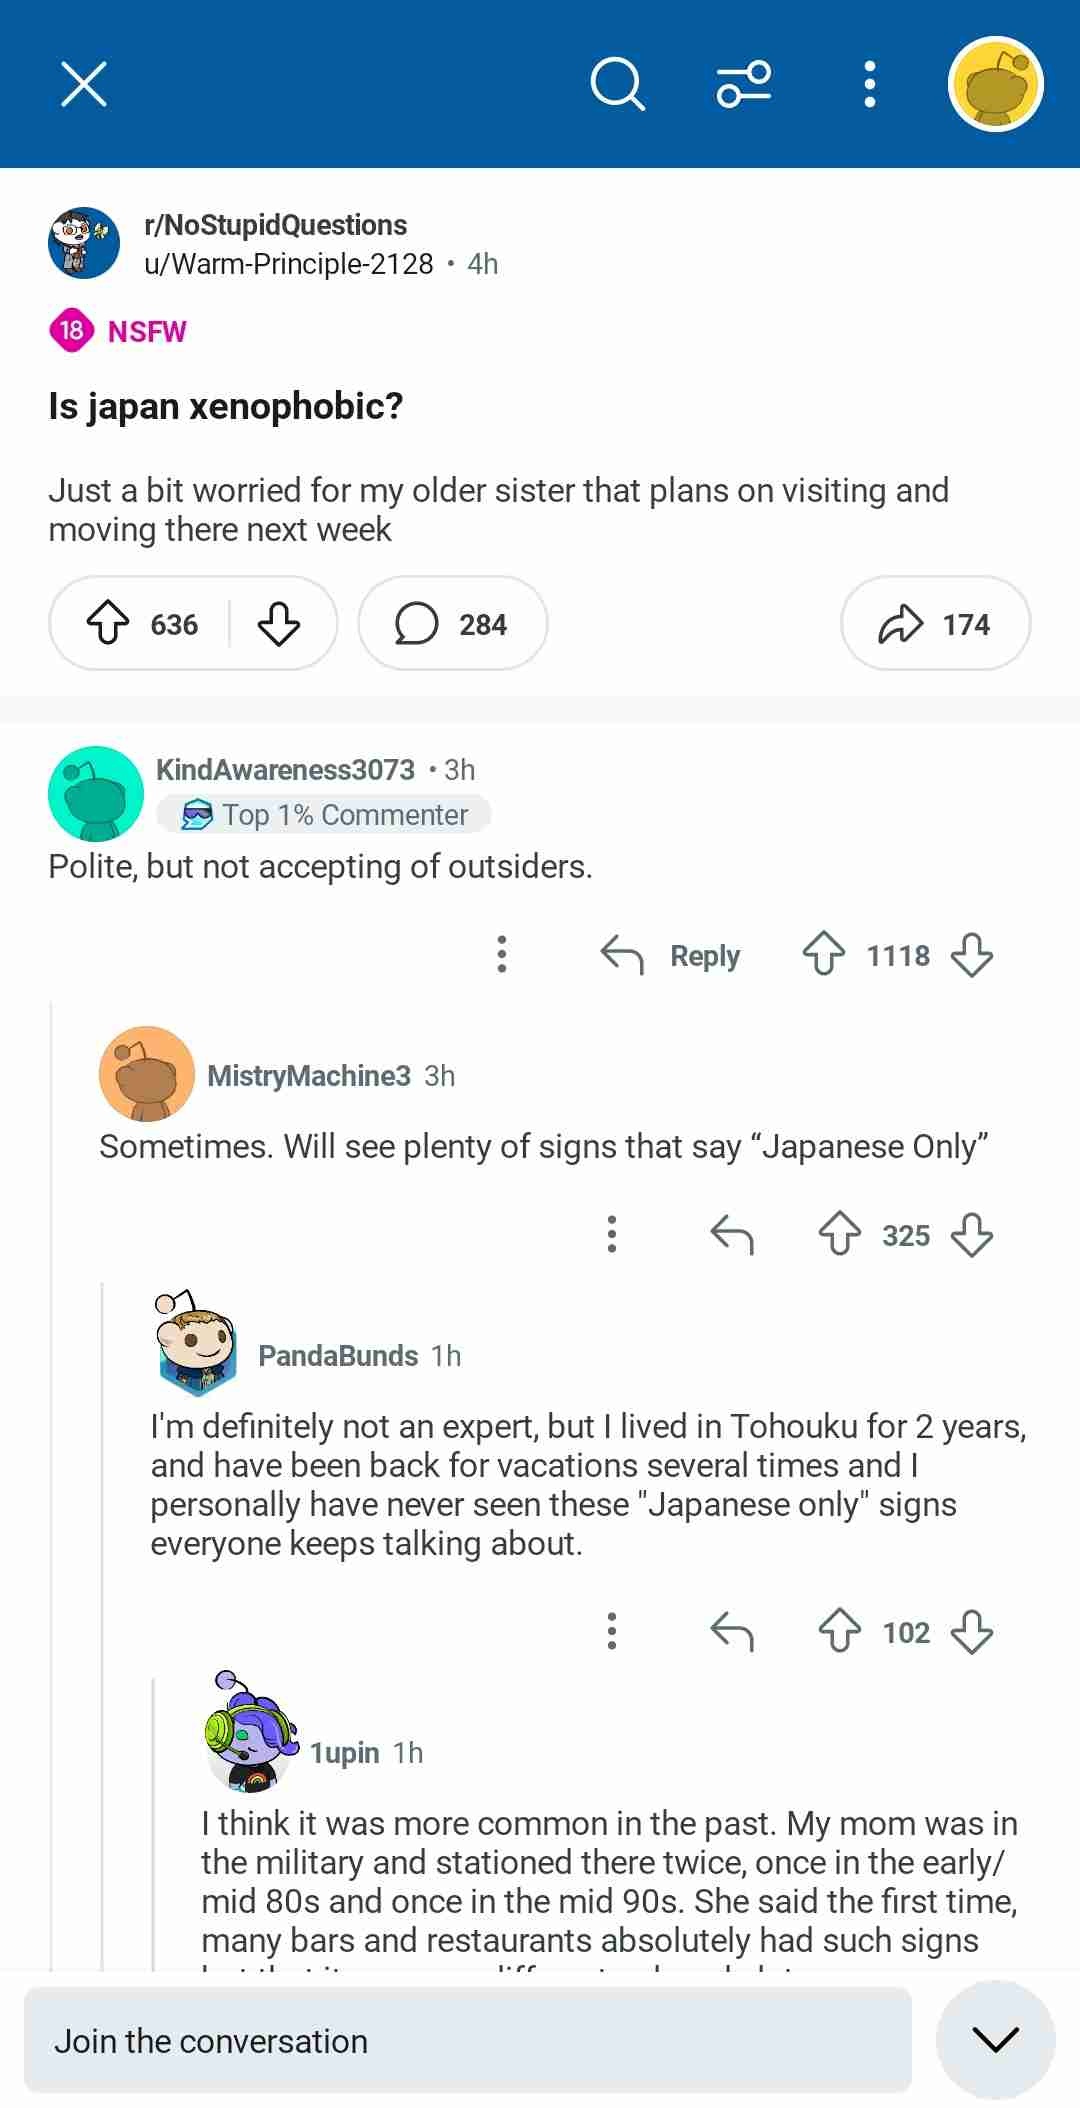Open your profile avatar in the header
The image size is (1080, 2108).
coord(995,84)
